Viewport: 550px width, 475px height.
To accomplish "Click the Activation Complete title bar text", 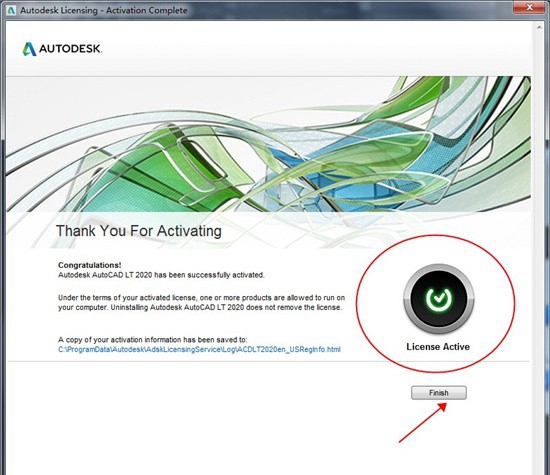I will pos(147,11).
